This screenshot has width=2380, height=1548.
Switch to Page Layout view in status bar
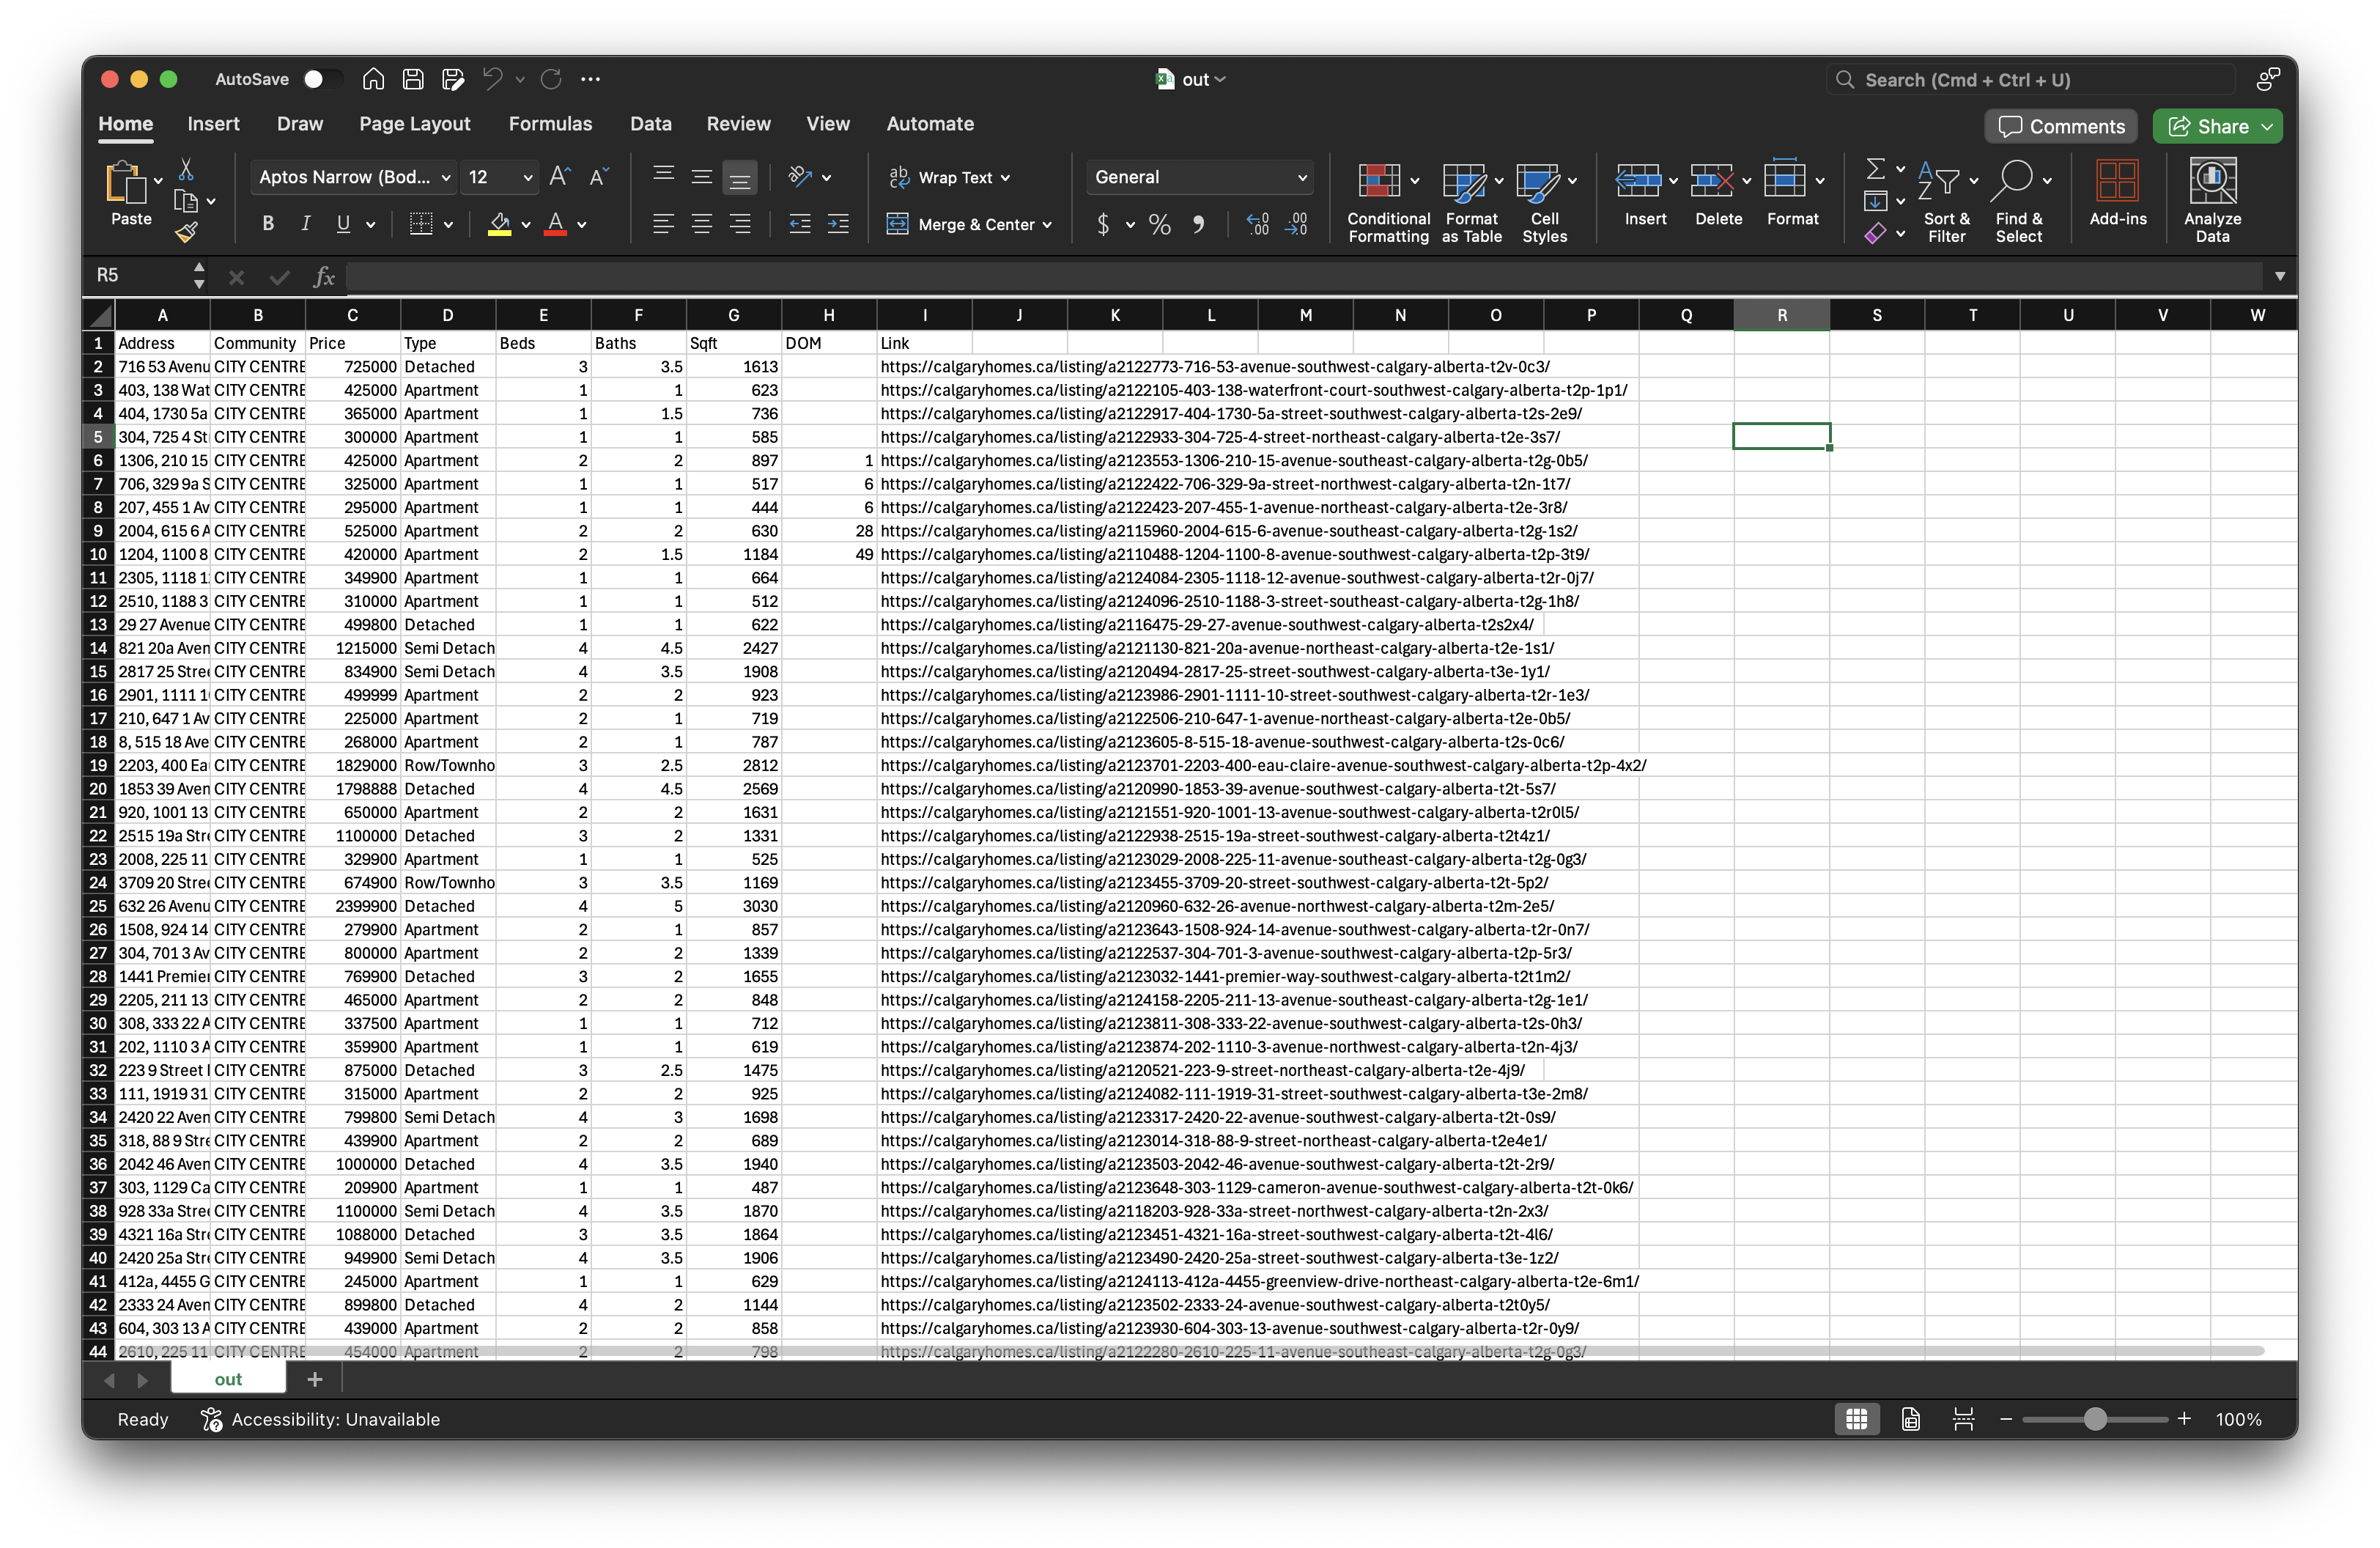pyautogui.click(x=1911, y=1419)
